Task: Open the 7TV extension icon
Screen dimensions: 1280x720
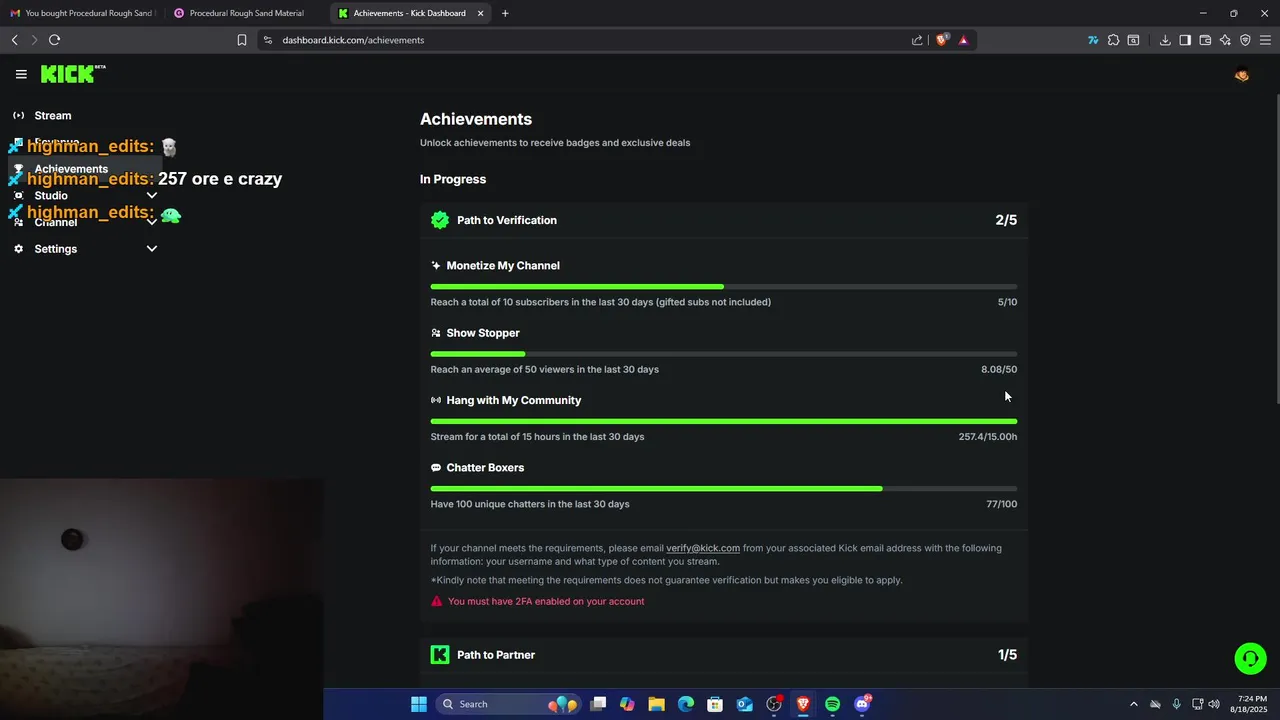Action: 1093,40
